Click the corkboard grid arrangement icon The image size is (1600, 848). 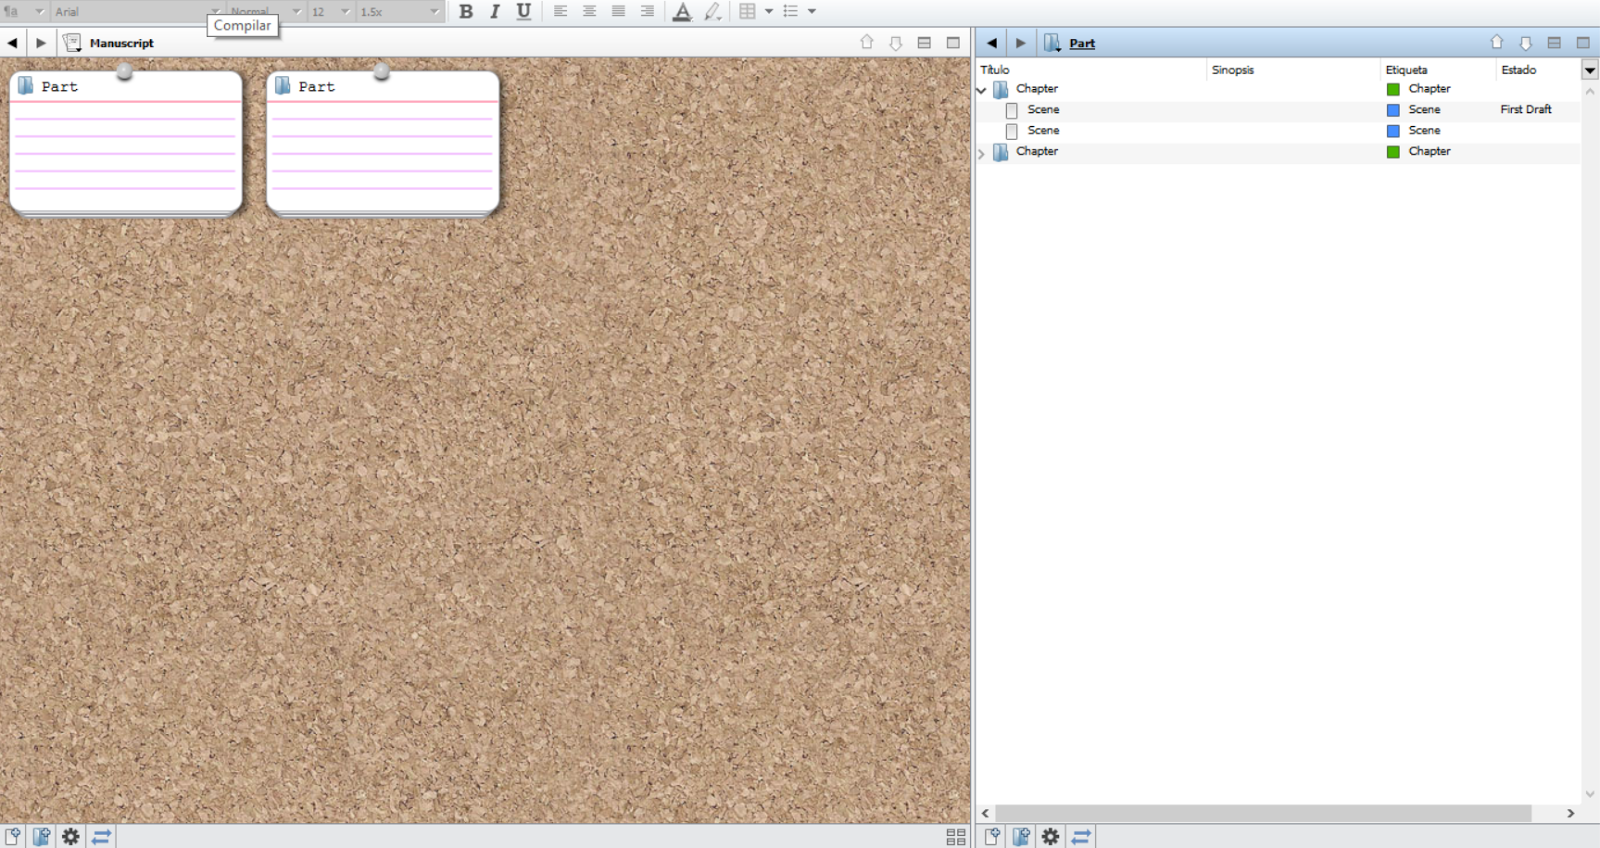(955, 836)
